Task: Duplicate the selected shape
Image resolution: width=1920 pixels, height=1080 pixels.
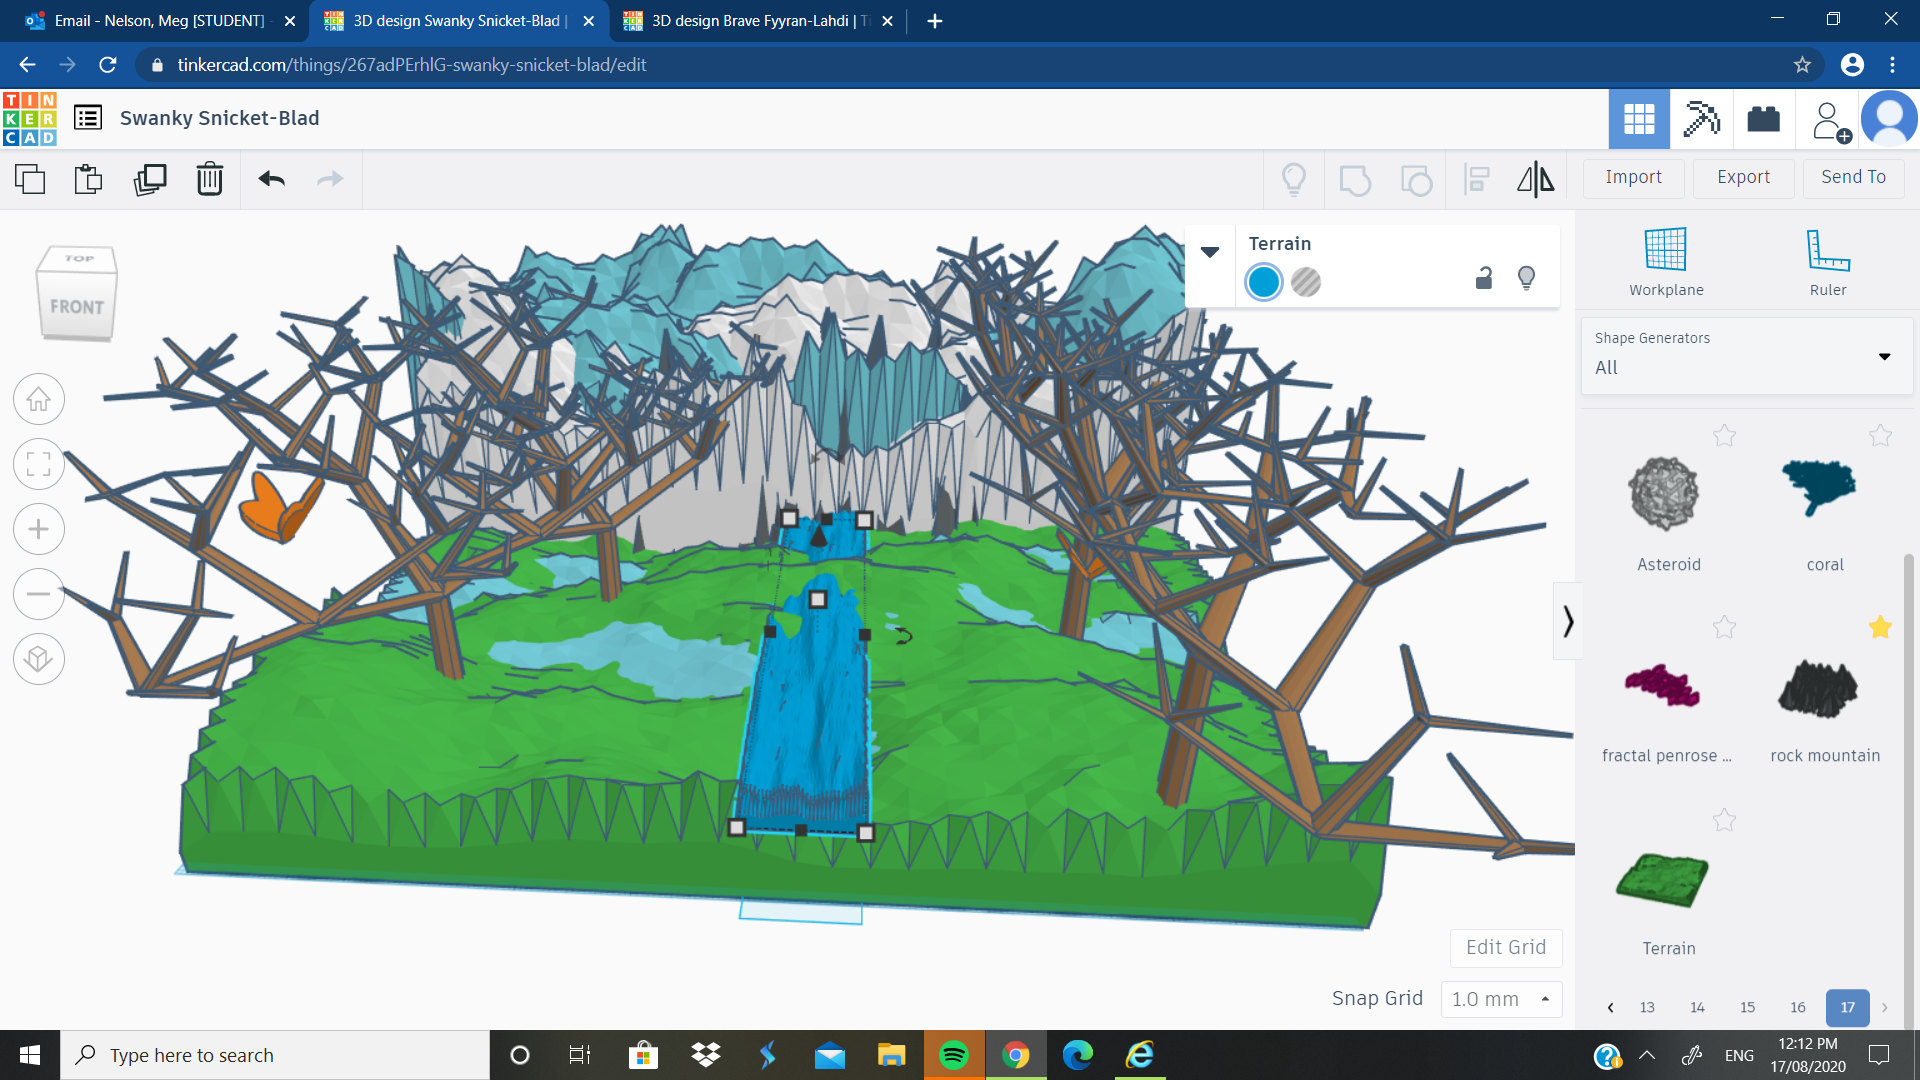Action: tap(149, 179)
